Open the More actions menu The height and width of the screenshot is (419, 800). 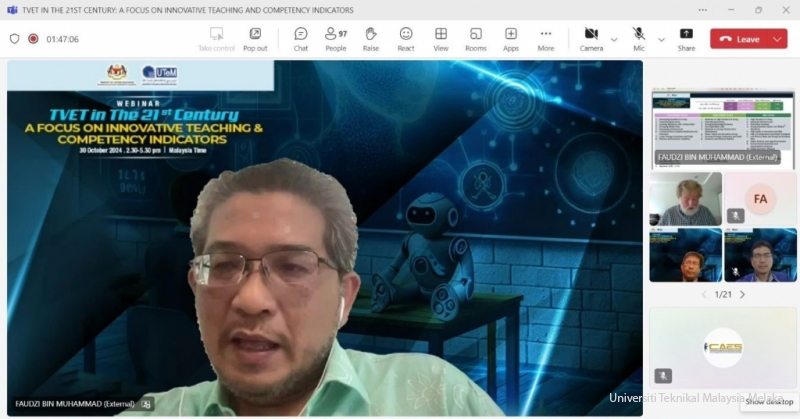(546, 38)
